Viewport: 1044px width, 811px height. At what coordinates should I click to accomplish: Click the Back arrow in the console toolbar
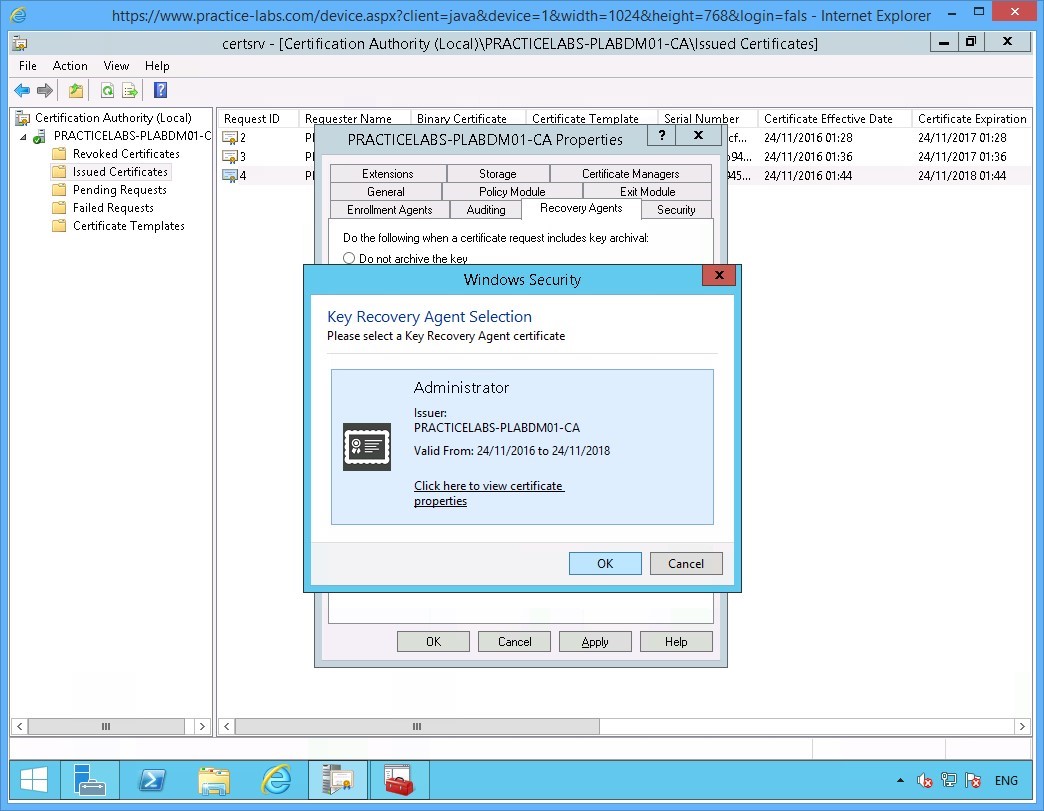click(22, 90)
